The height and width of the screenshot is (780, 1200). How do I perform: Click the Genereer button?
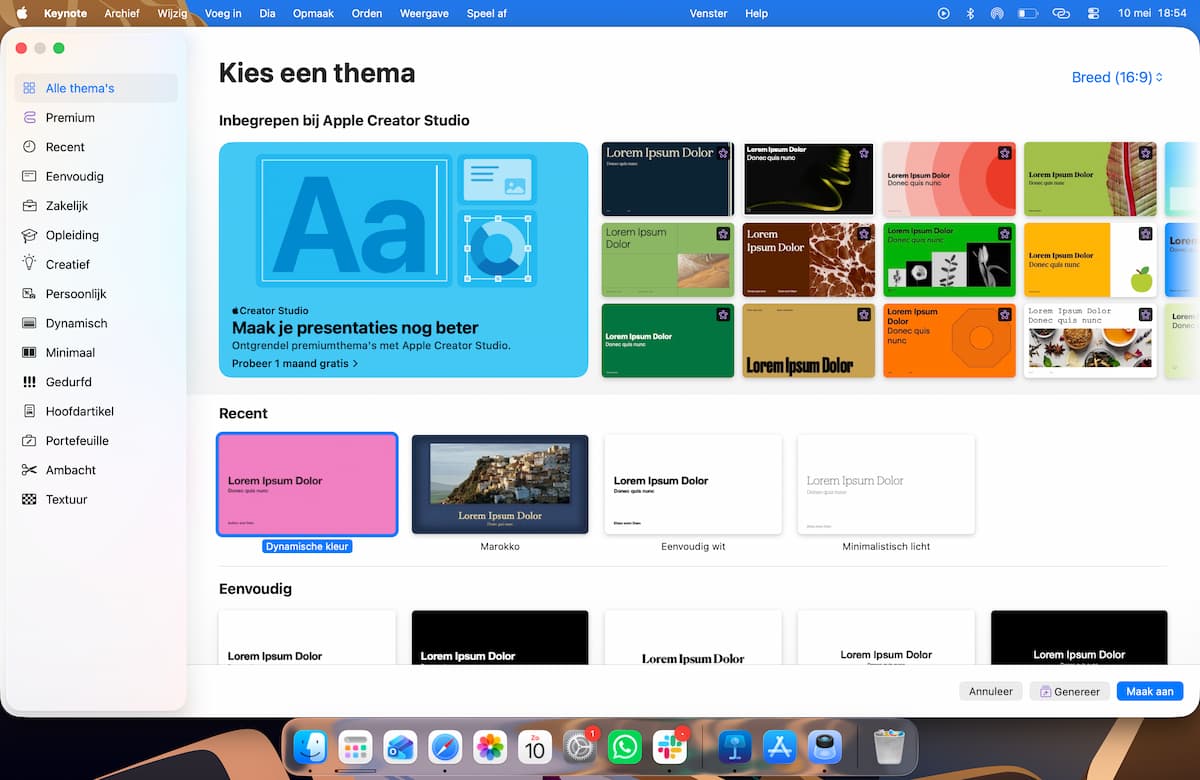point(1069,691)
